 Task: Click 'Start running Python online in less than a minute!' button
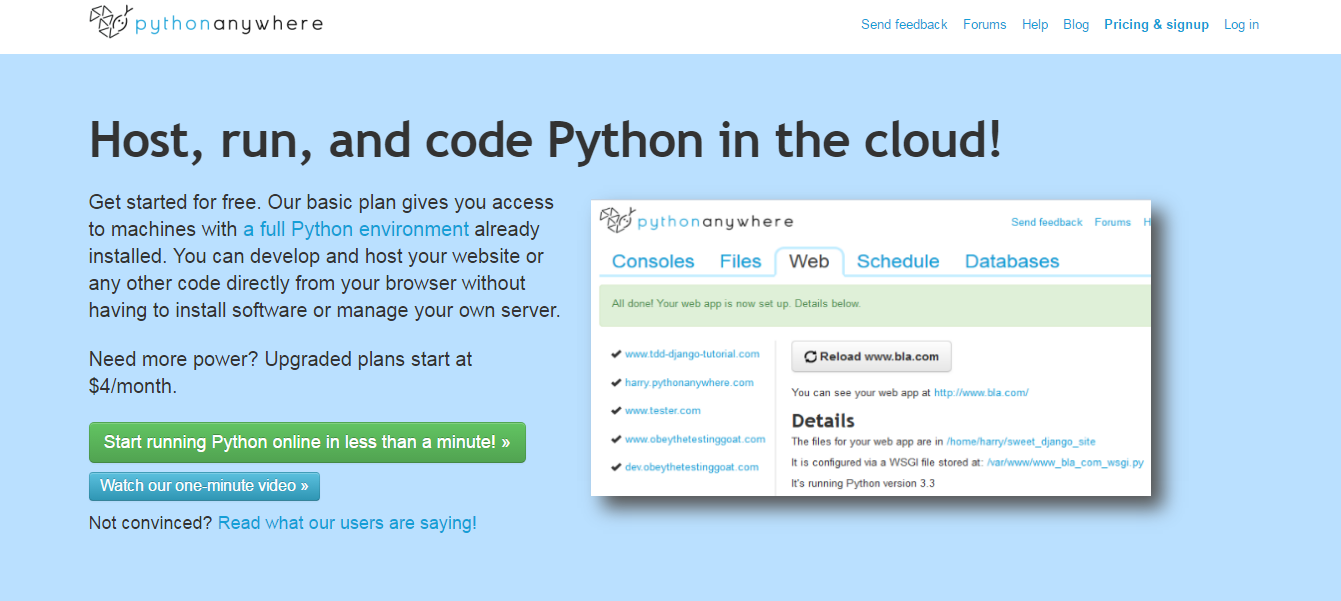[x=307, y=442]
